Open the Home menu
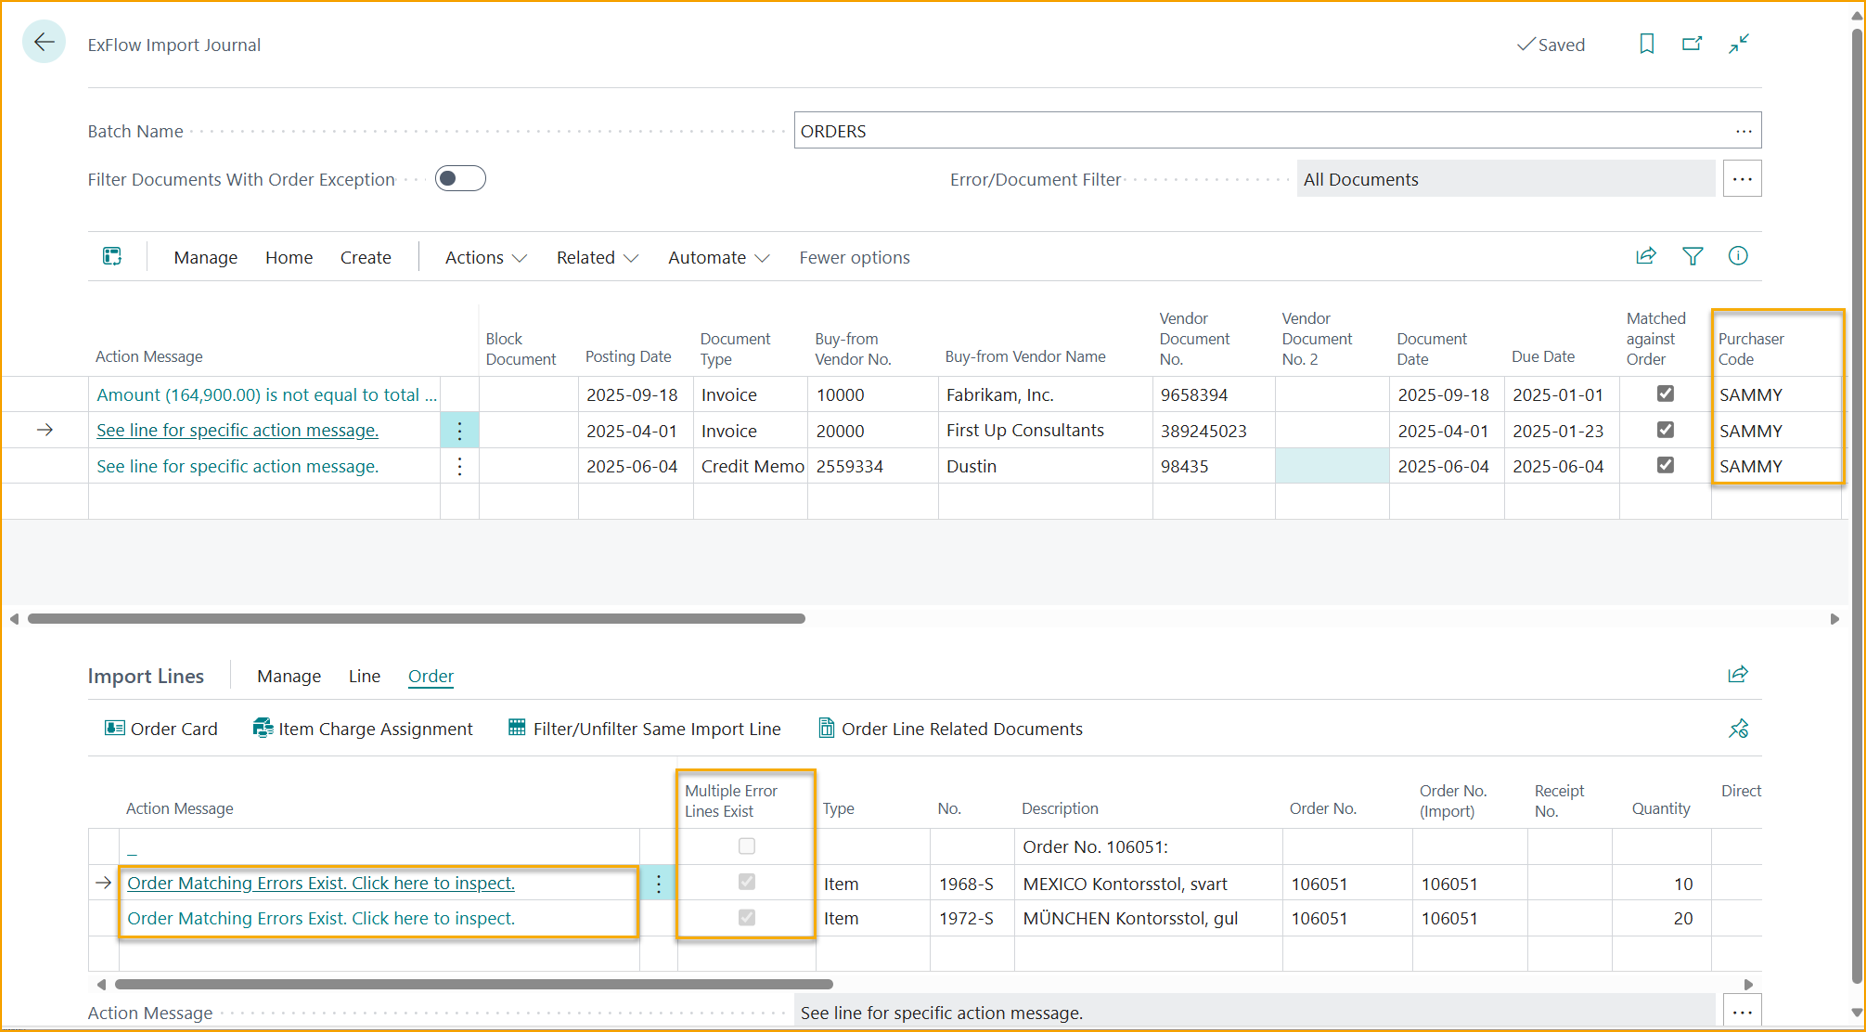This screenshot has width=1866, height=1032. click(x=288, y=258)
